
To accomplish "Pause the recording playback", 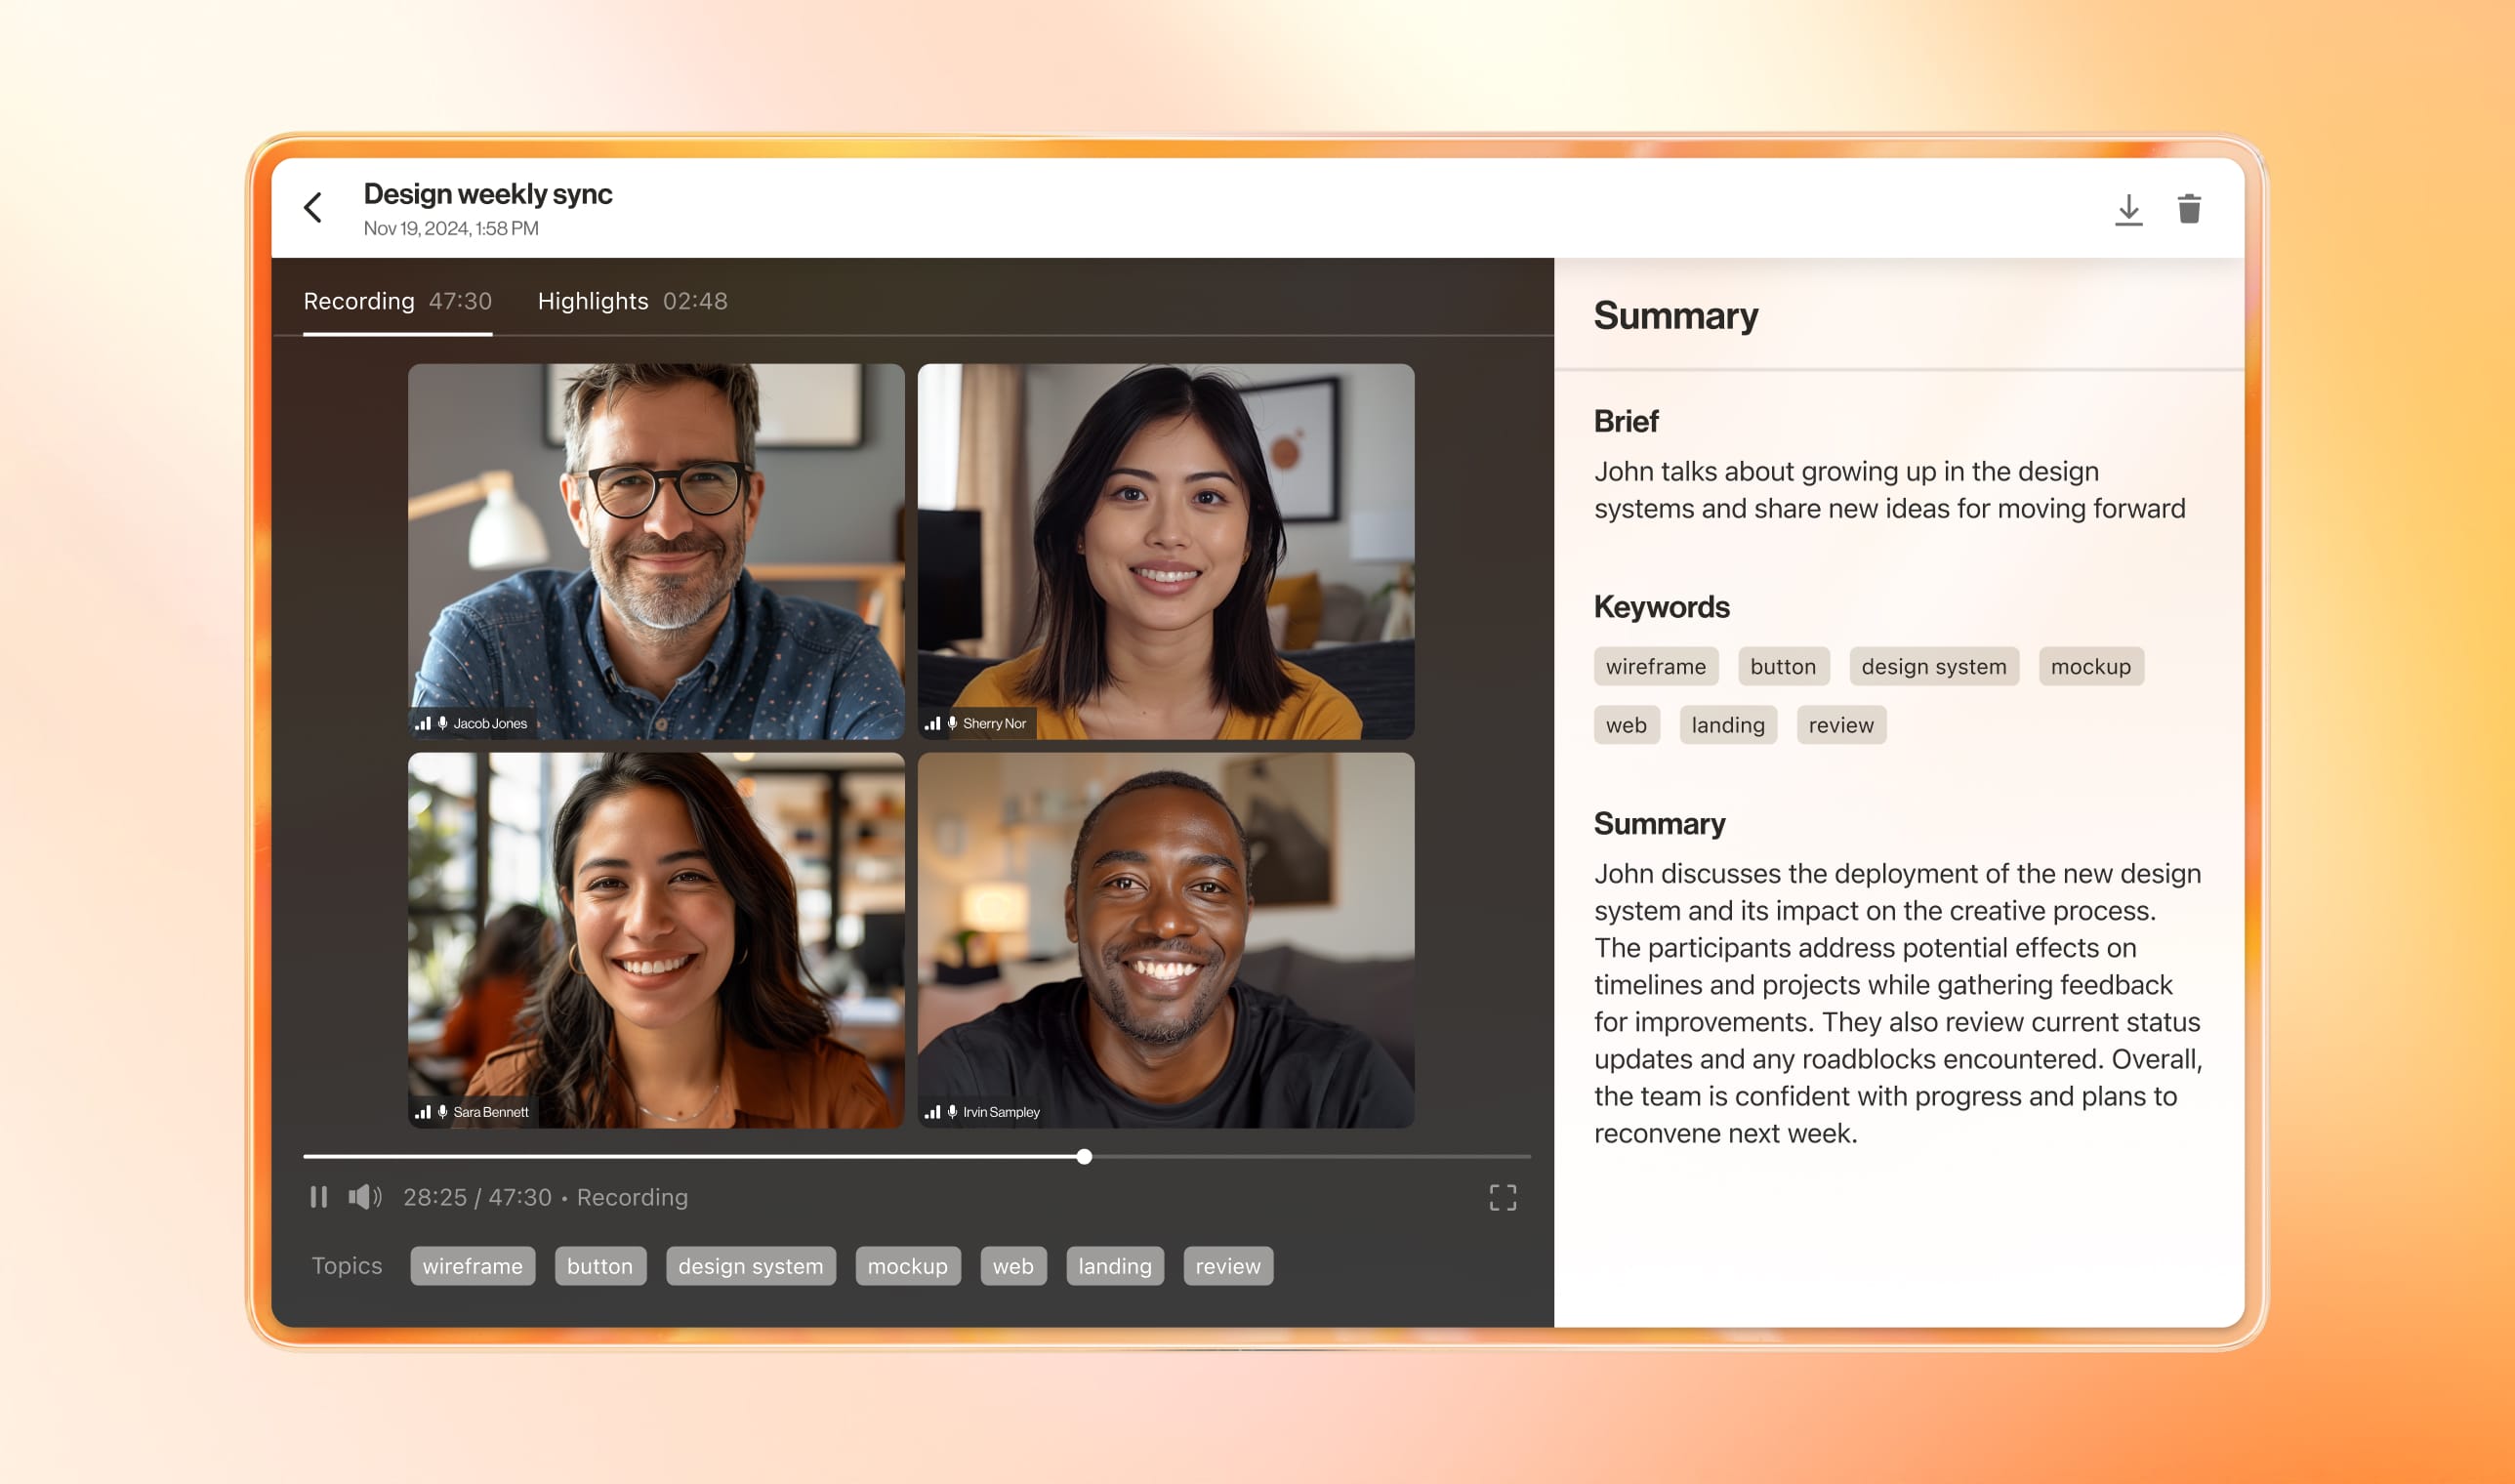I will pyautogui.click(x=319, y=1197).
